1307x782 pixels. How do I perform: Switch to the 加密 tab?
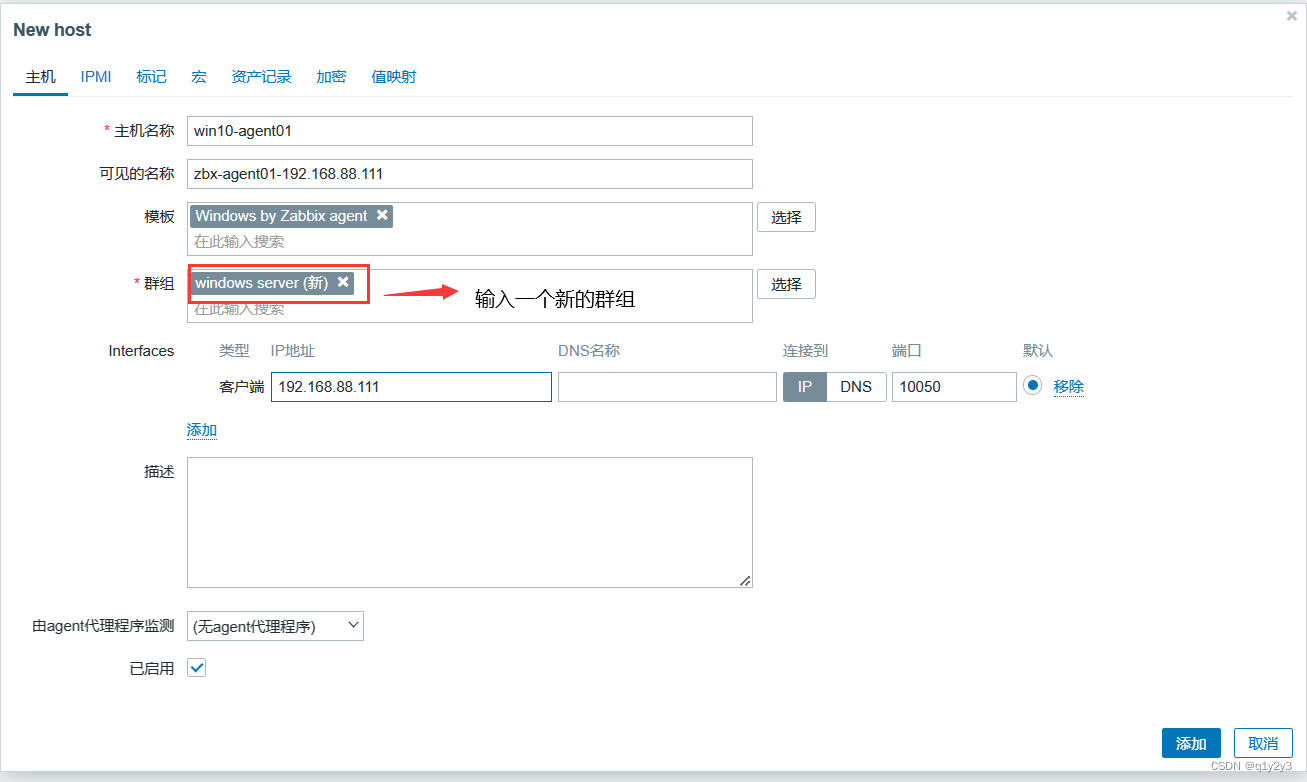pos(331,76)
